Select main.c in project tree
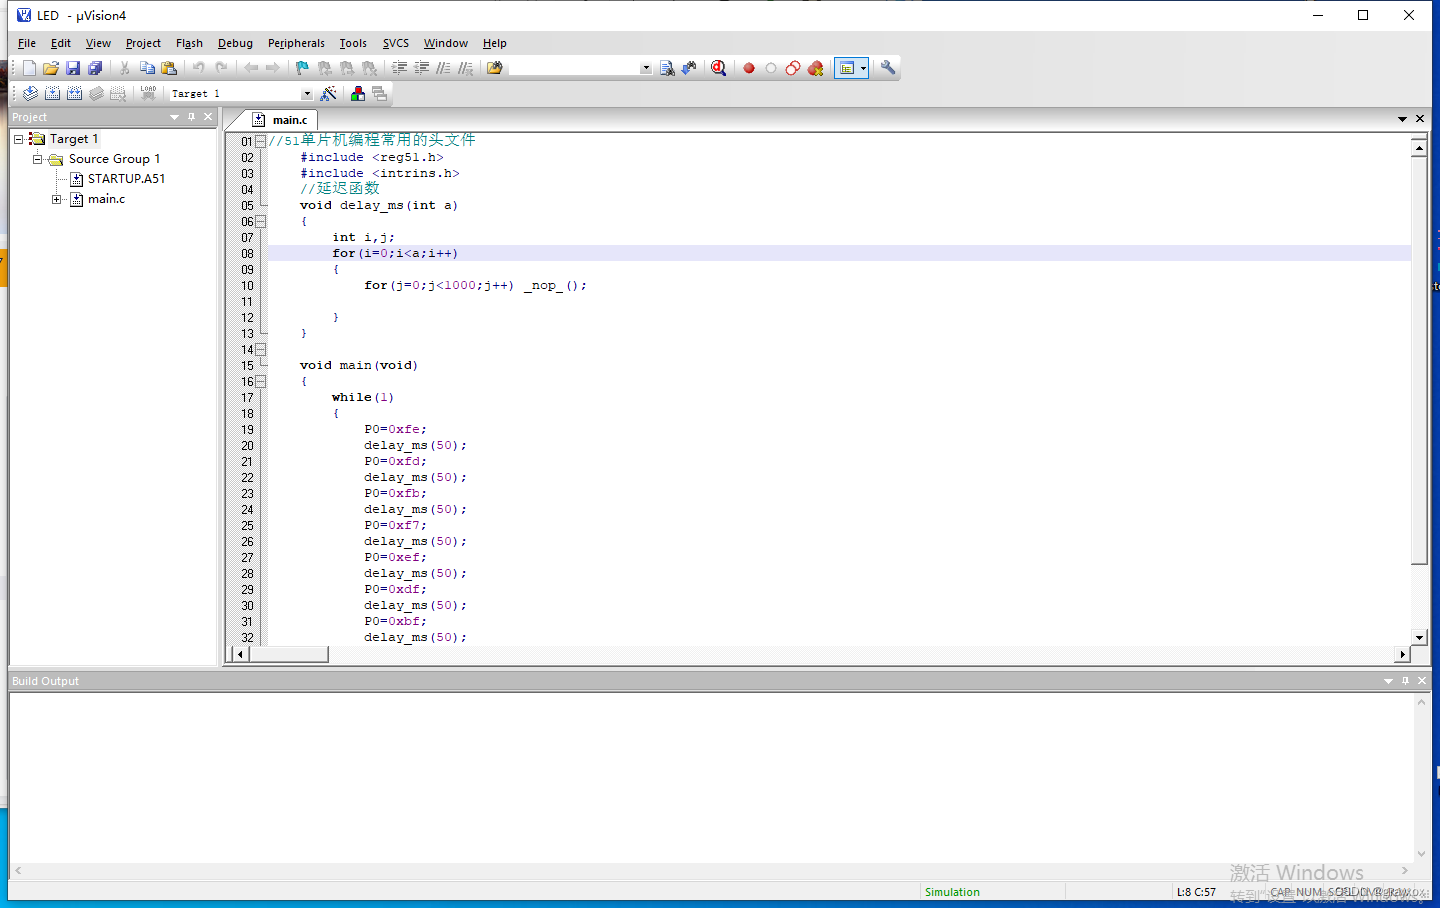 coord(106,199)
